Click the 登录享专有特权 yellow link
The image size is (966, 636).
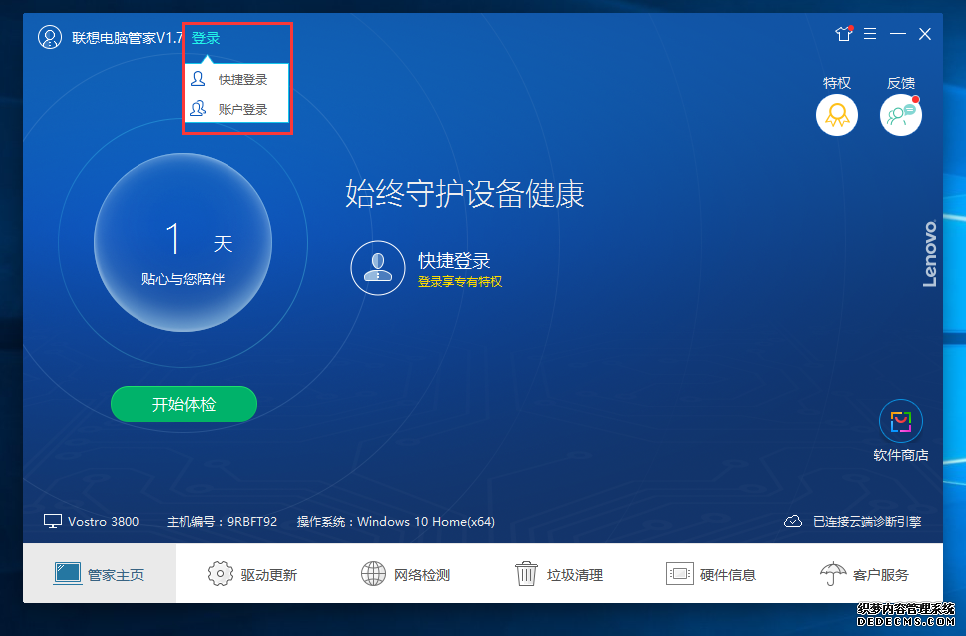pyautogui.click(x=460, y=282)
